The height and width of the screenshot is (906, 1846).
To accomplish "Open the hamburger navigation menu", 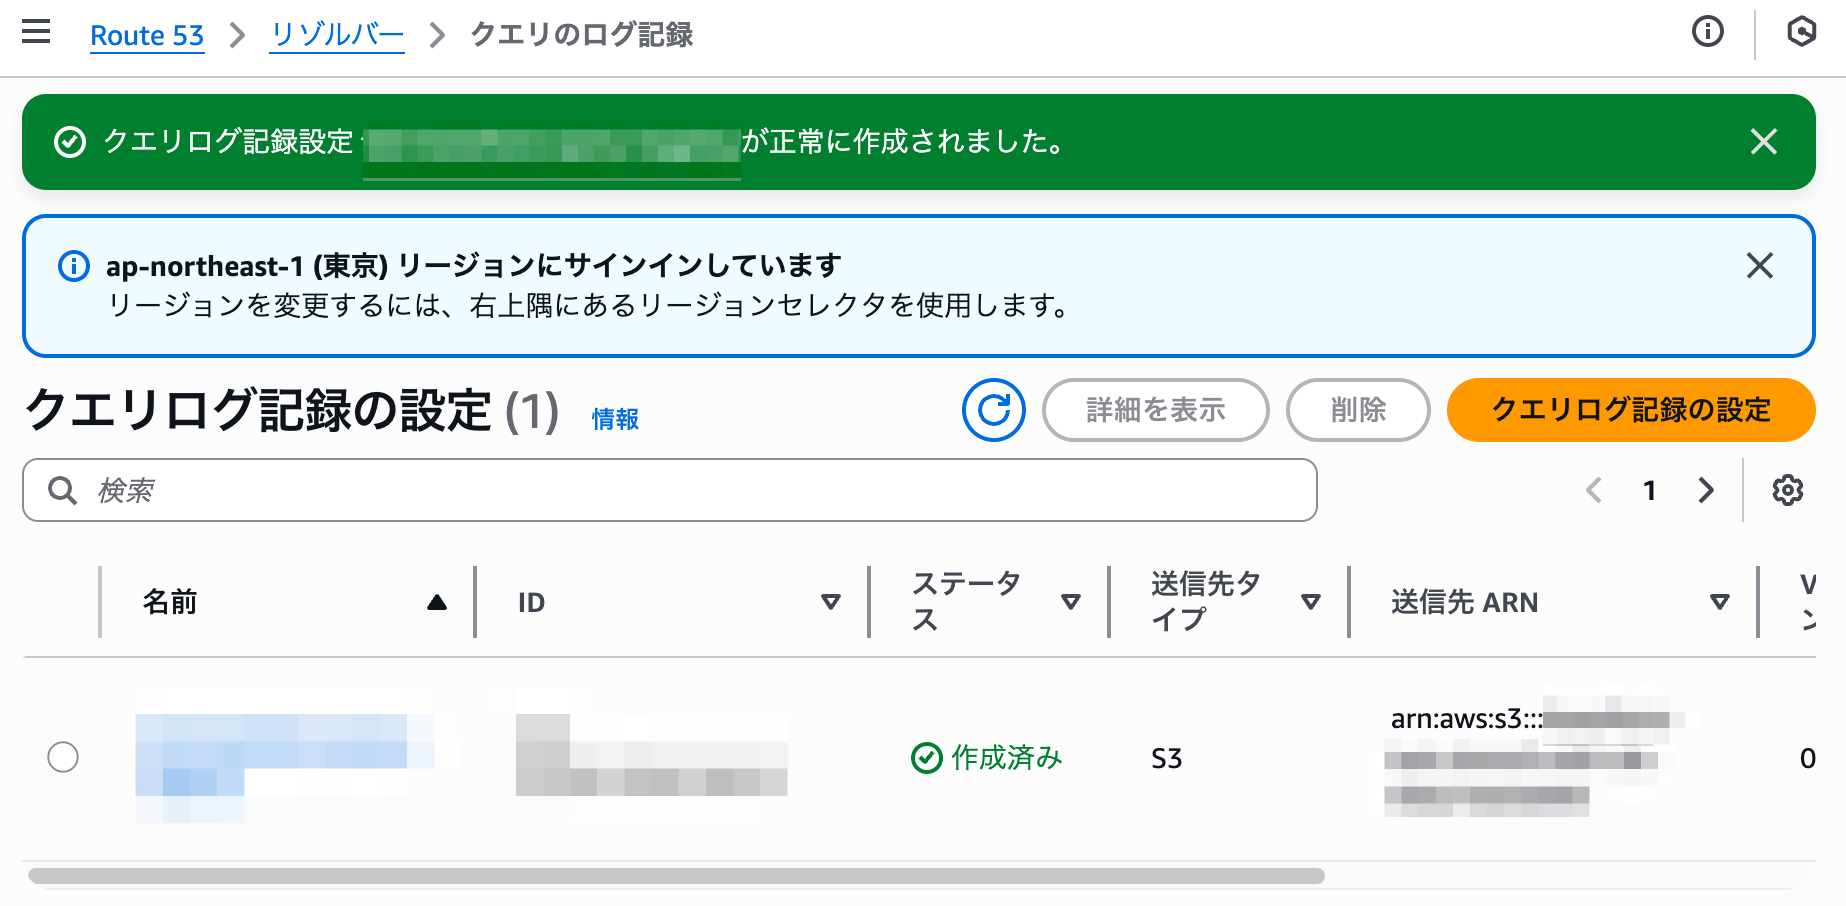I will click(x=36, y=33).
